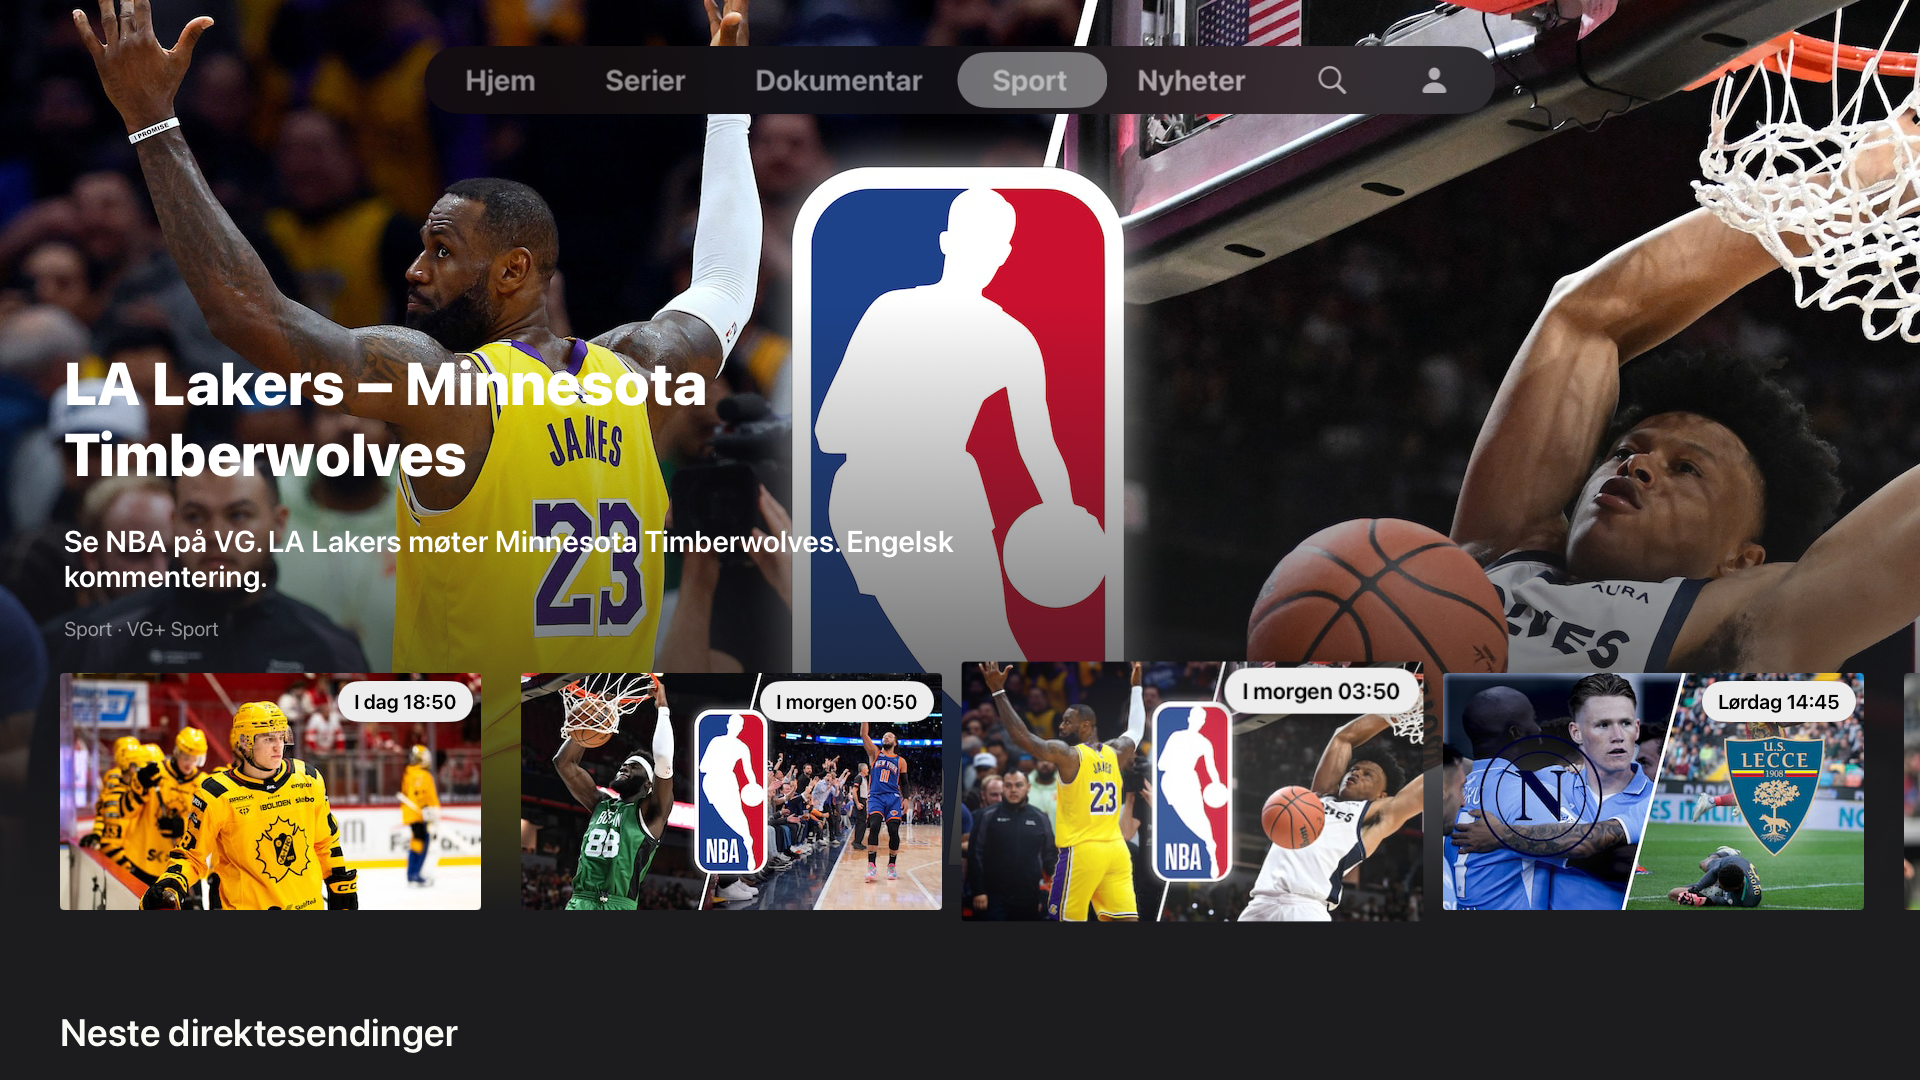The width and height of the screenshot is (1920, 1080).
Task: Select the Celtics versus Knicks NBA thumbnail
Action: (x=731, y=791)
